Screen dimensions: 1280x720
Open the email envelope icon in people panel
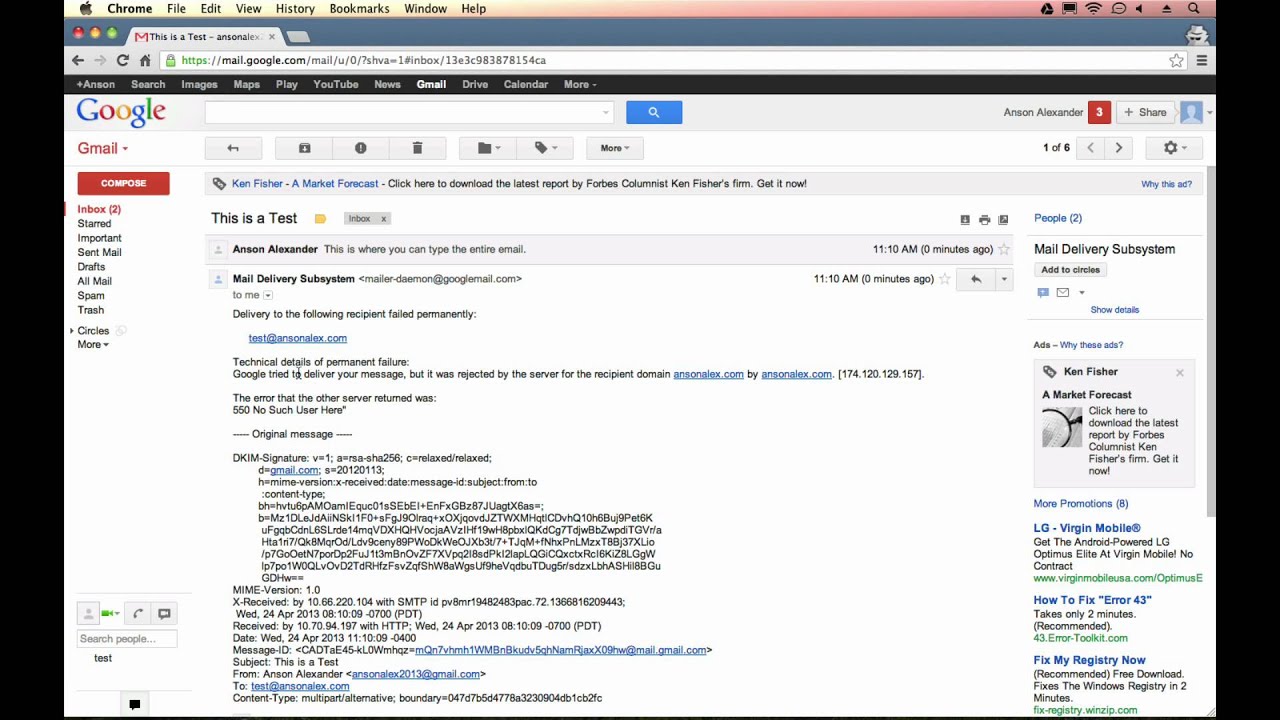[x=1062, y=292]
